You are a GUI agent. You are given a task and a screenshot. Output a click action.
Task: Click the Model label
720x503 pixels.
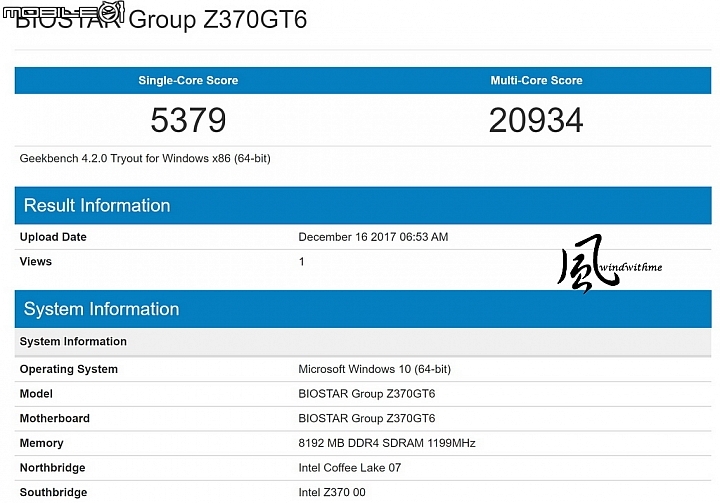pyautogui.click(x=36, y=394)
